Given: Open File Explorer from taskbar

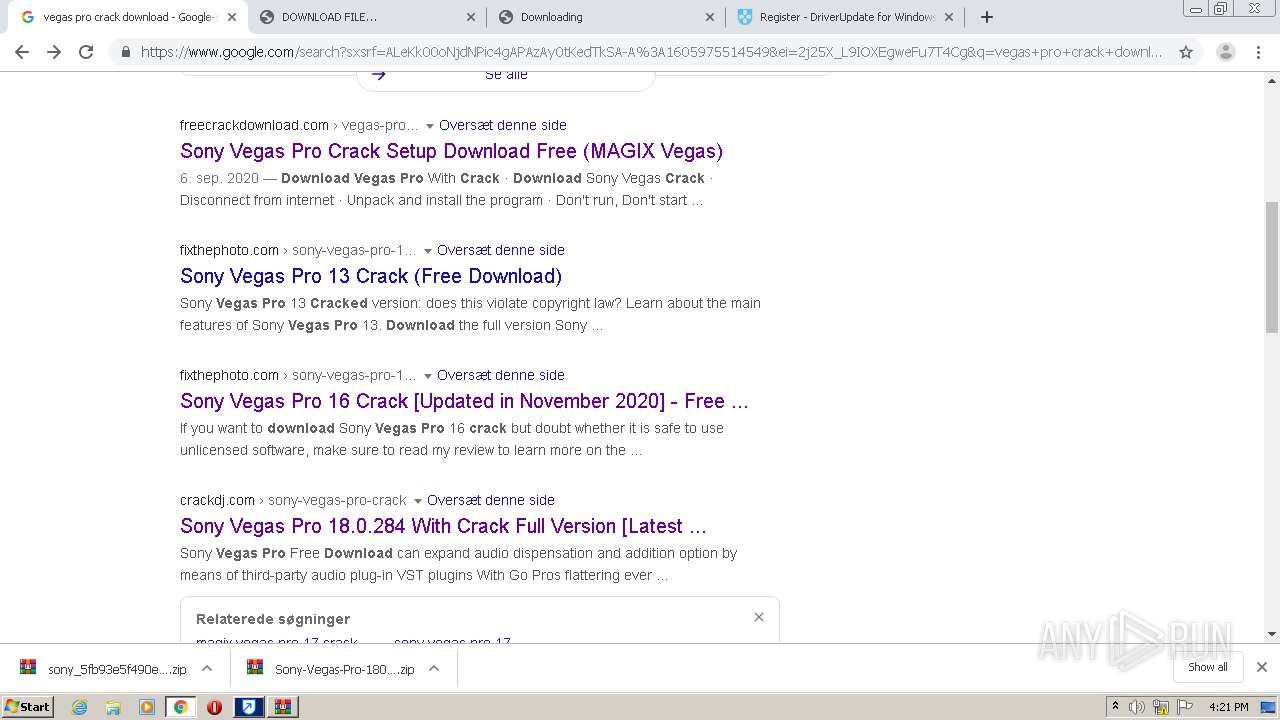Looking at the screenshot, I should [x=113, y=707].
